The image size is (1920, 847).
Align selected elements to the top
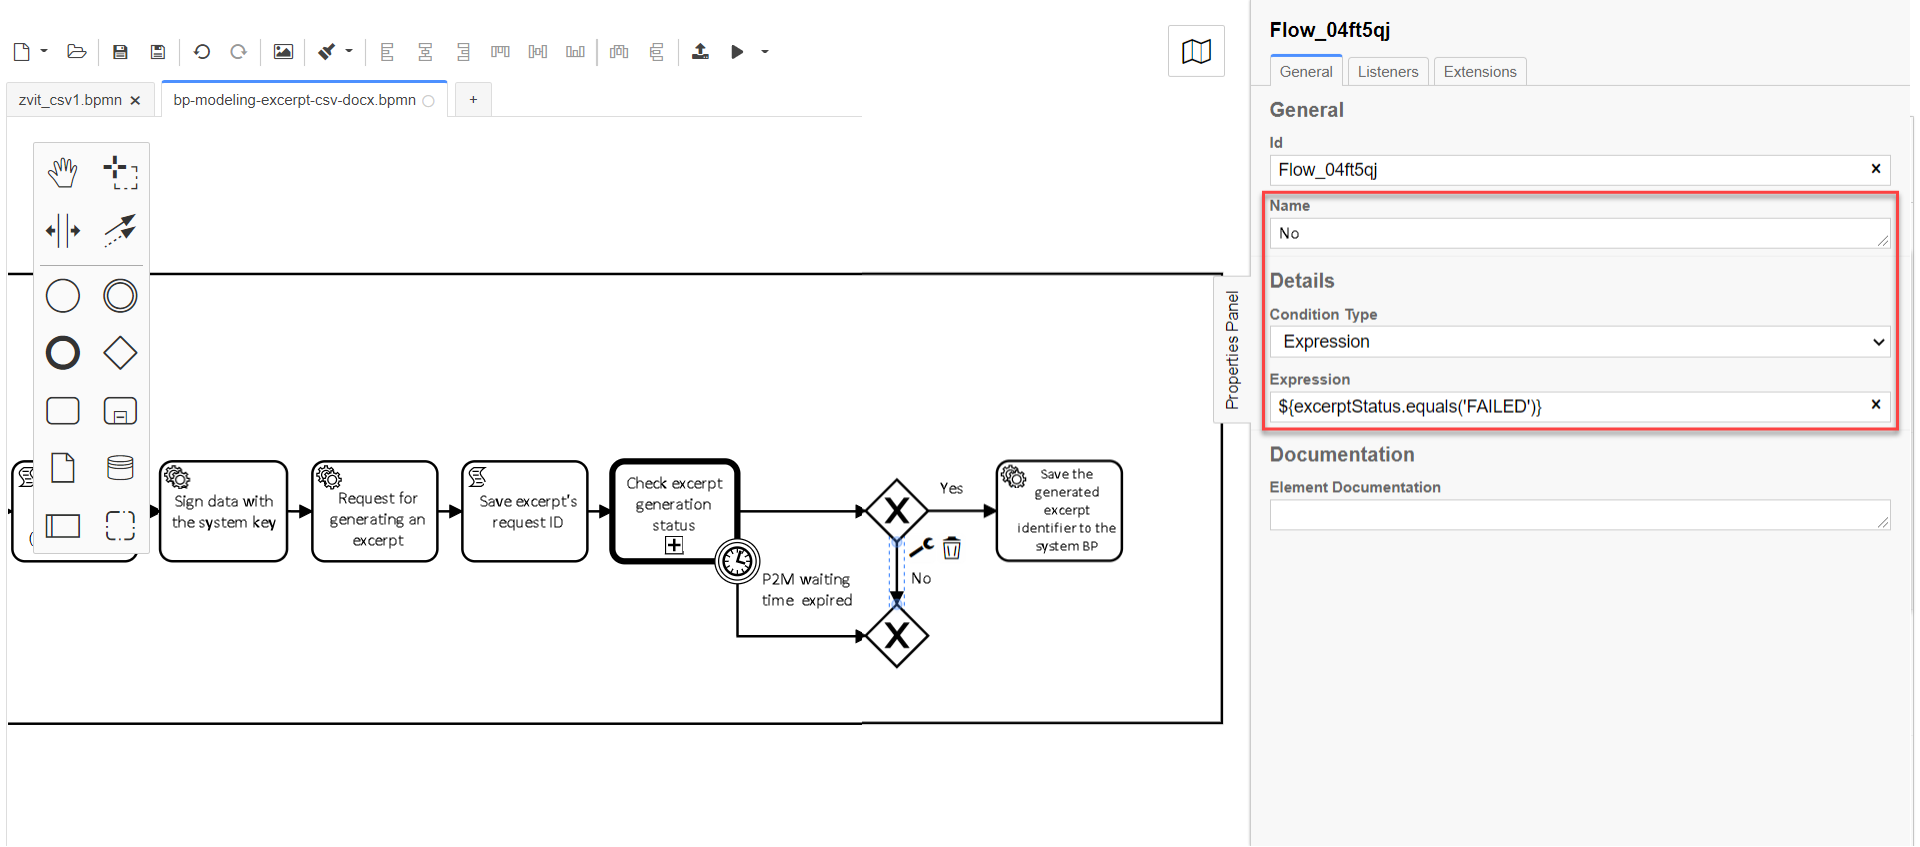(x=500, y=52)
